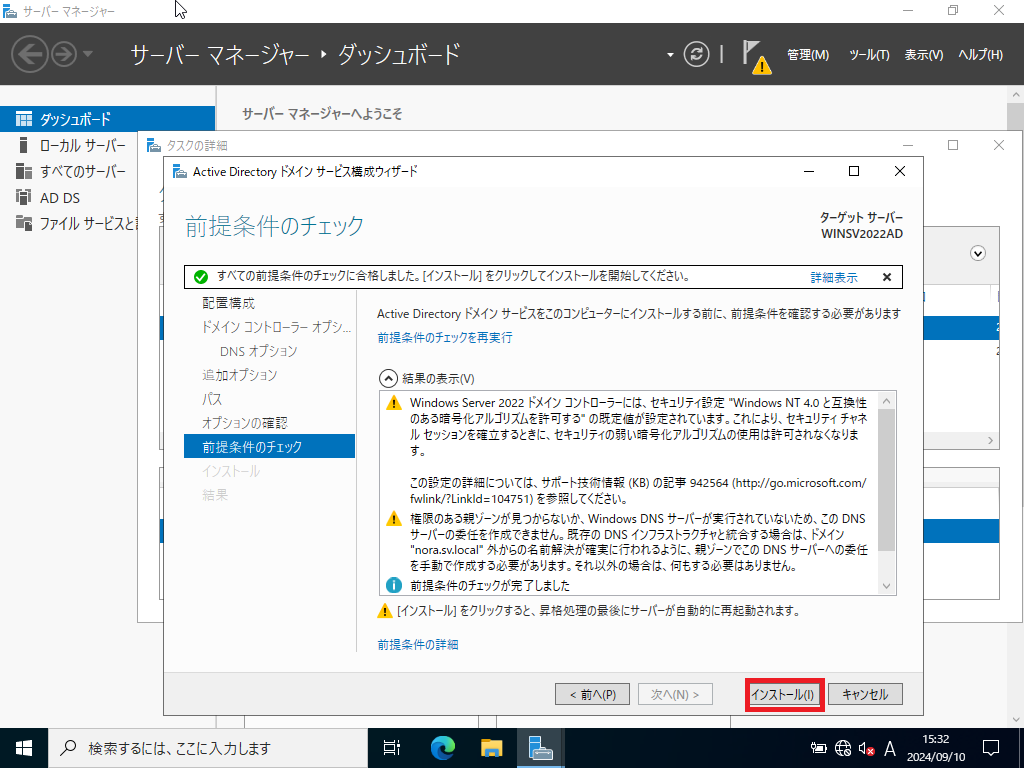Open the notification center icon
Screen dimensions: 1024x768
[991, 748]
